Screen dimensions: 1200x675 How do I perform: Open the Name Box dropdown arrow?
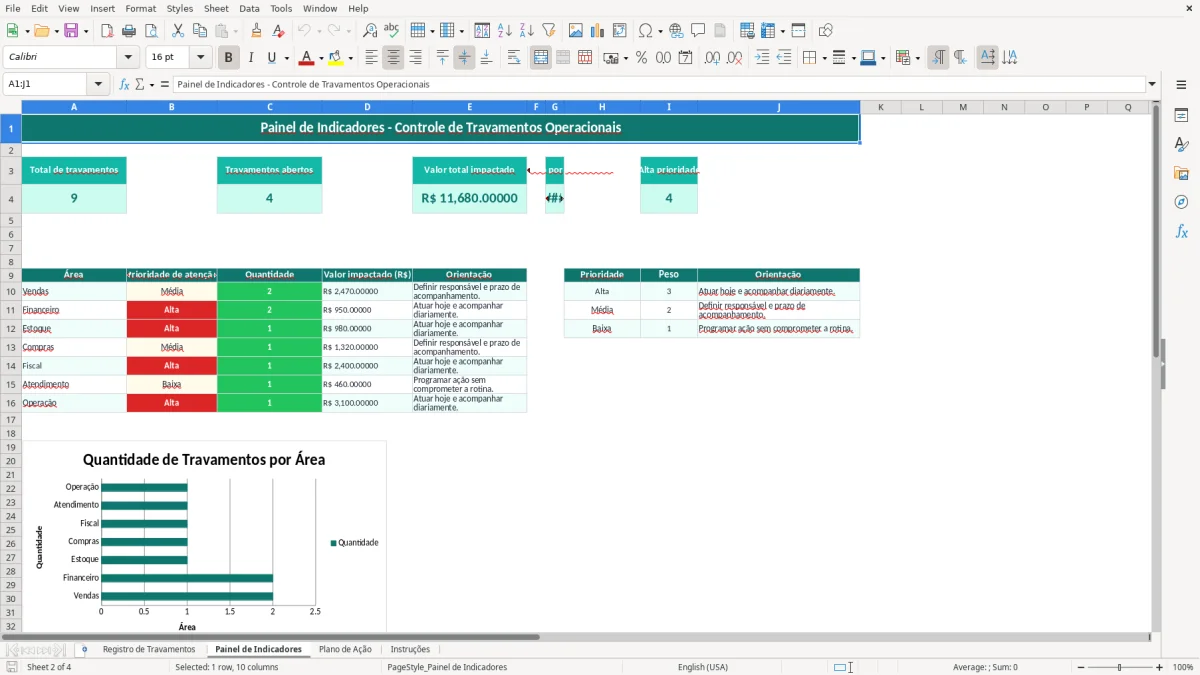[98, 84]
